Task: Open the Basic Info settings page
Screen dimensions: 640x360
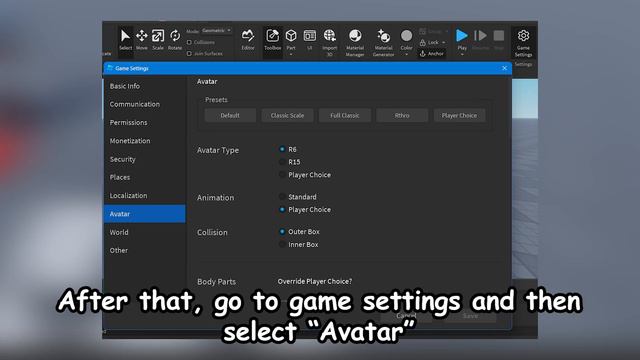Action: coord(144,86)
